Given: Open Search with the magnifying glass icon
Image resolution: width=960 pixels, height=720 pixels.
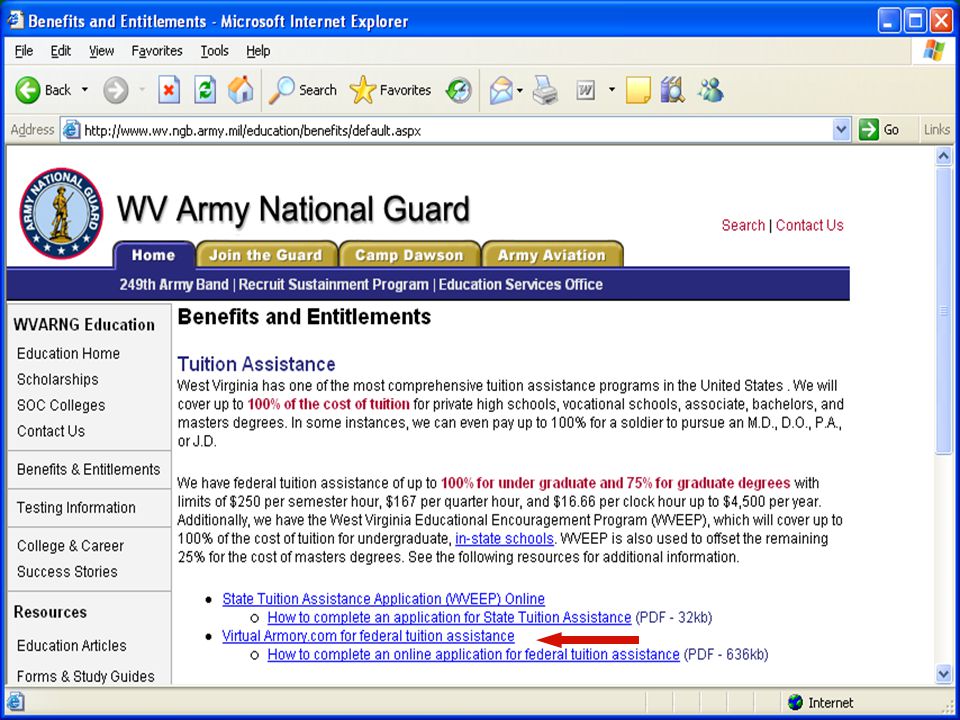Looking at the screenshot, I should tap(304, 91).
